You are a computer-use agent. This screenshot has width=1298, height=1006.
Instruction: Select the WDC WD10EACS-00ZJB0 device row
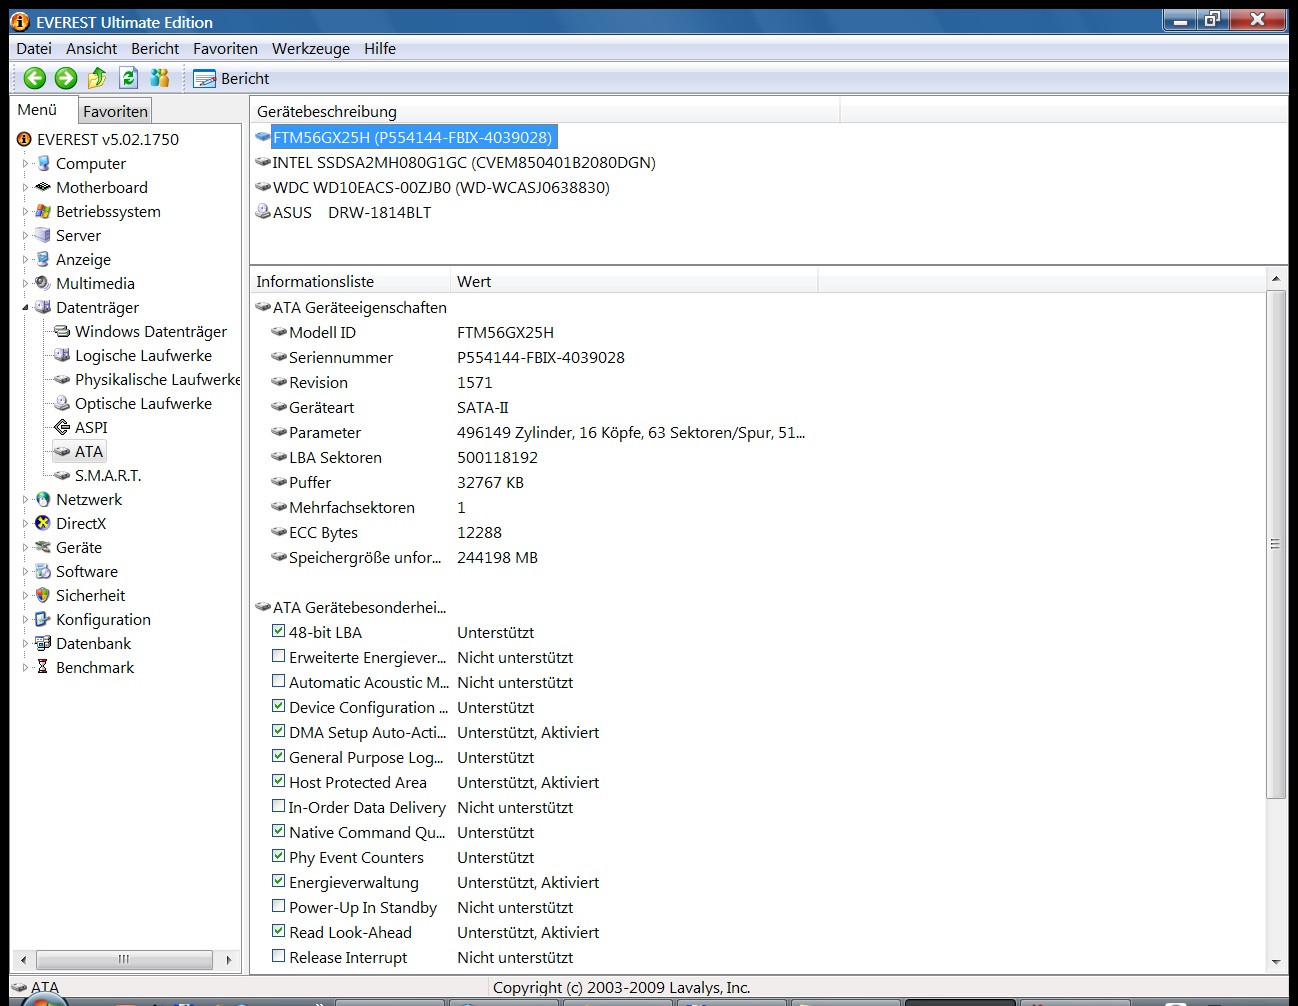(x=441, y=187)
